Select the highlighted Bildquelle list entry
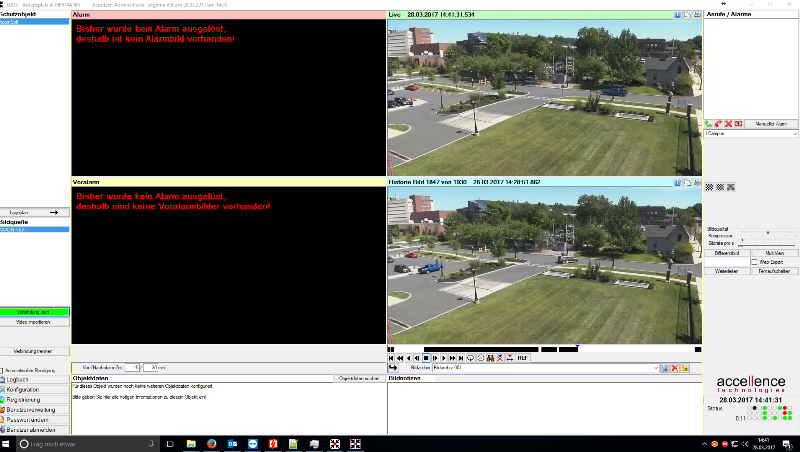The height and width of the screenshot is (452, 800). pos(34,230)
